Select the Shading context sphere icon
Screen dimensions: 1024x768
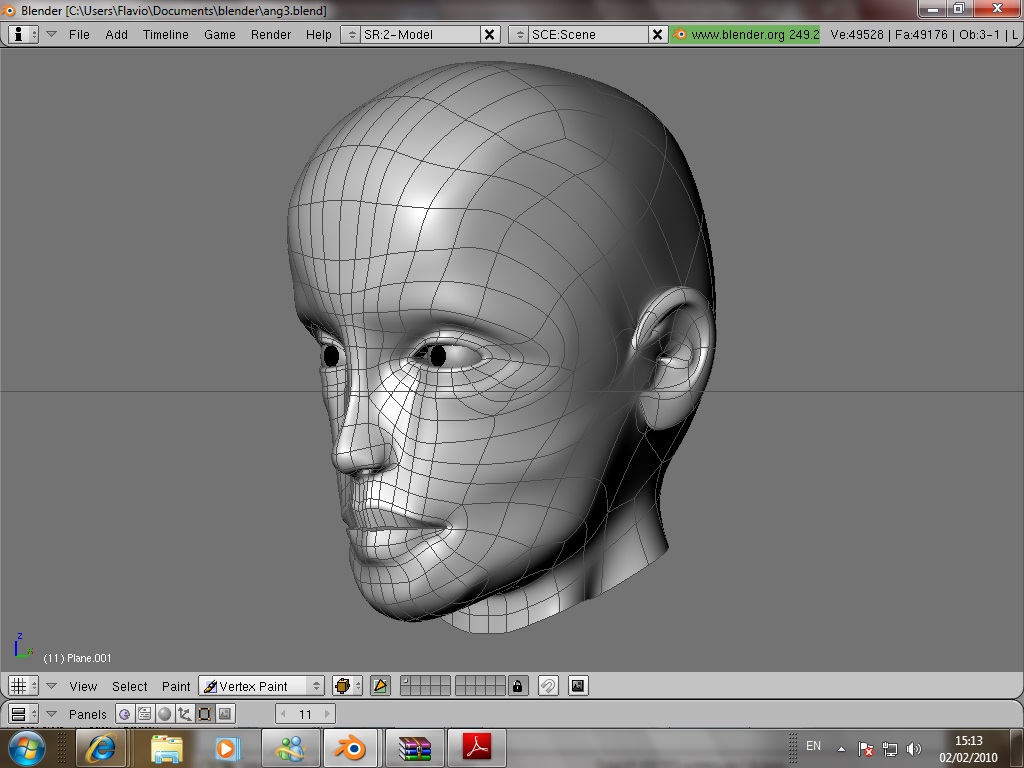click(165, 714)
